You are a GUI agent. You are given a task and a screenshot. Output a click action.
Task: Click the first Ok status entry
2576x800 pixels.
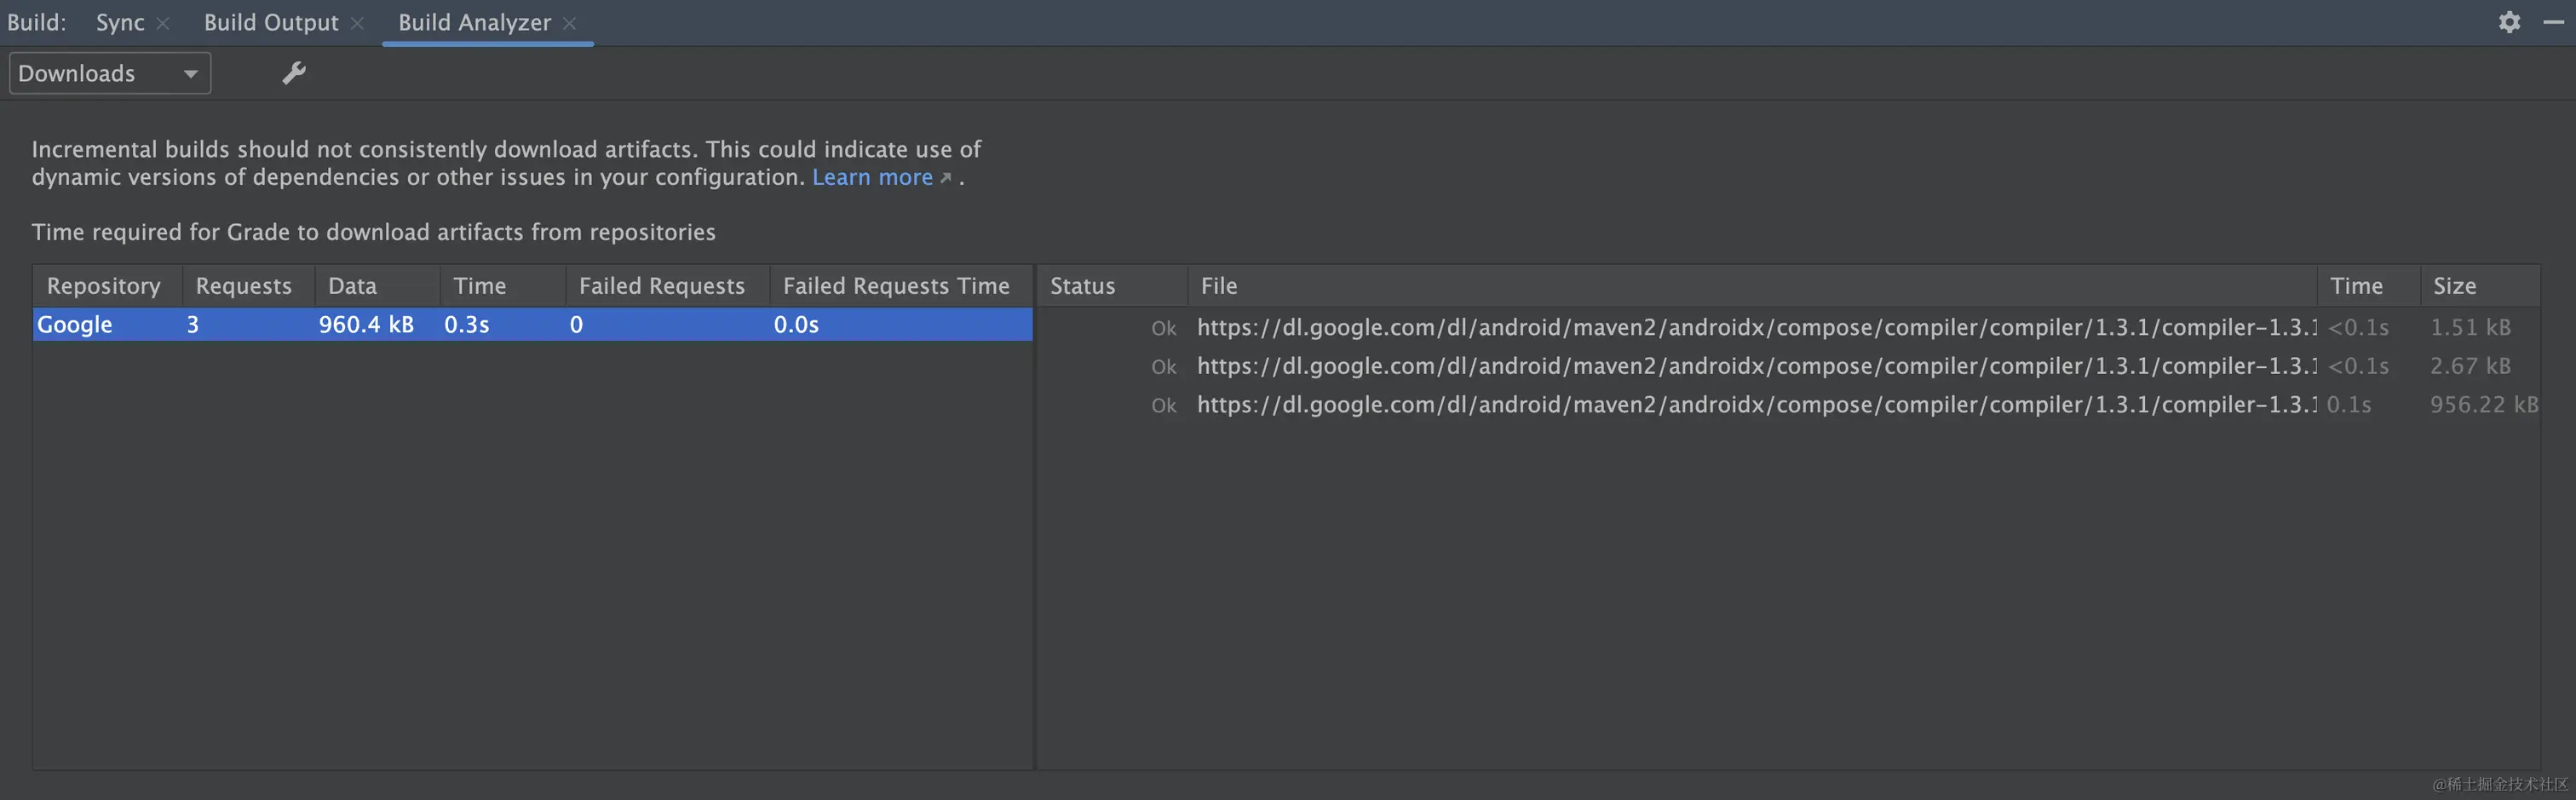[1163, 327]
